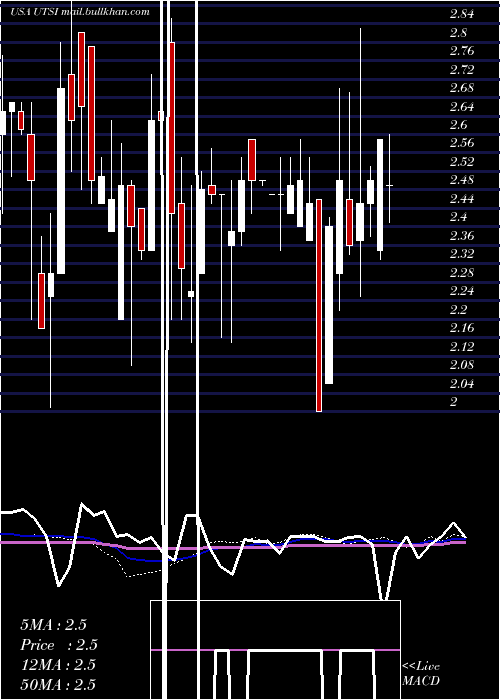Click the 2.8 price axis label

click(x=458, y=33)
